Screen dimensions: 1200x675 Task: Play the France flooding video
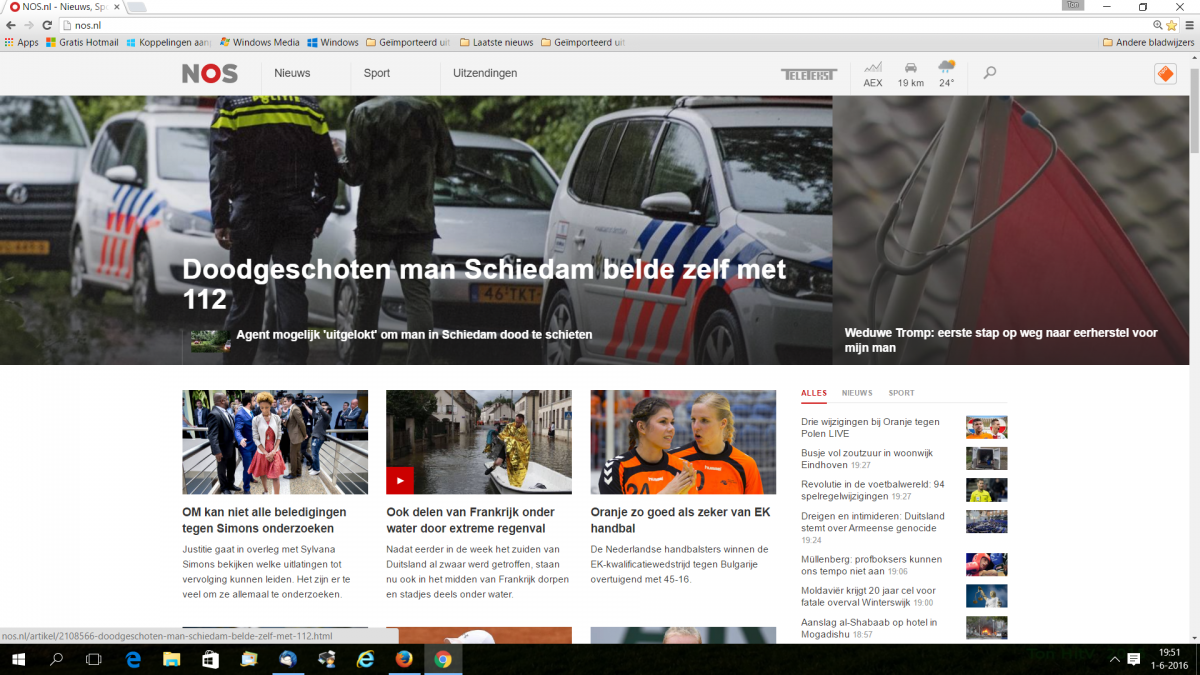(399, 480)
